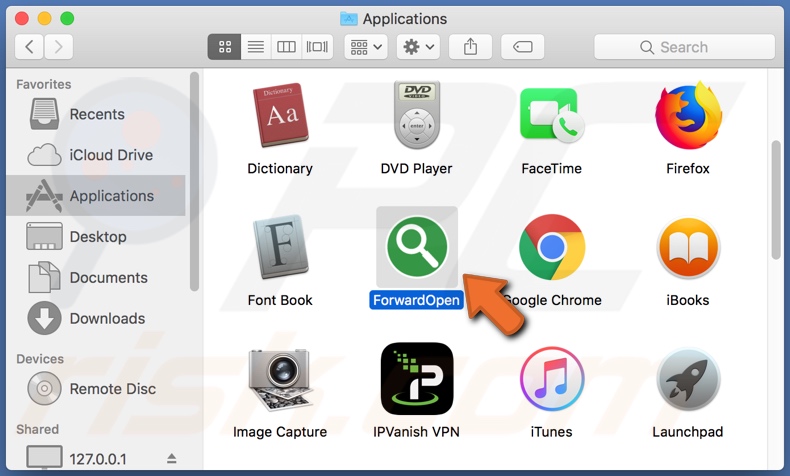
Task: Click the Edit Tags toolbar button
Action: 522,47
